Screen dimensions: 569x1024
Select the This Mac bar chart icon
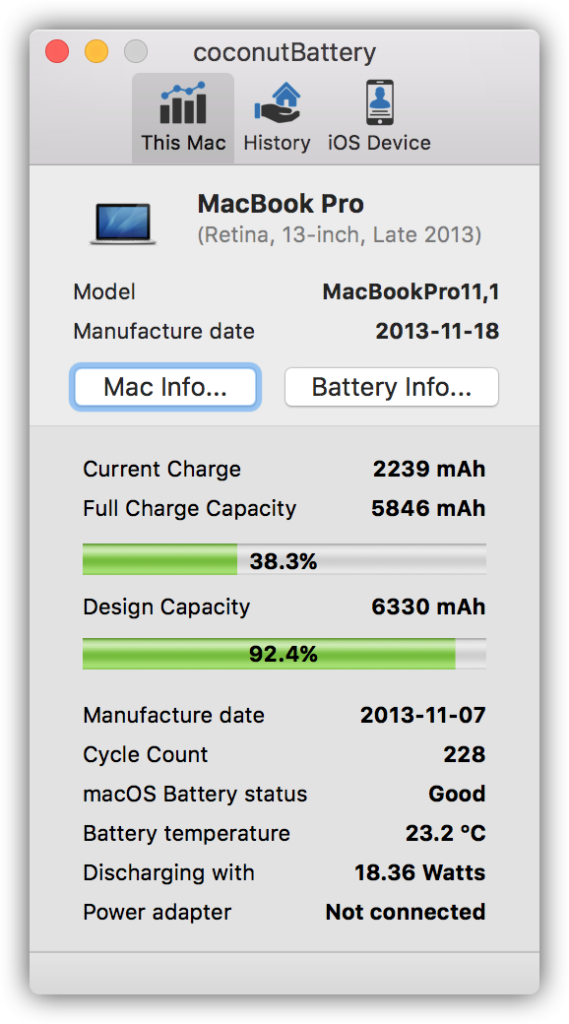(183, 103)
